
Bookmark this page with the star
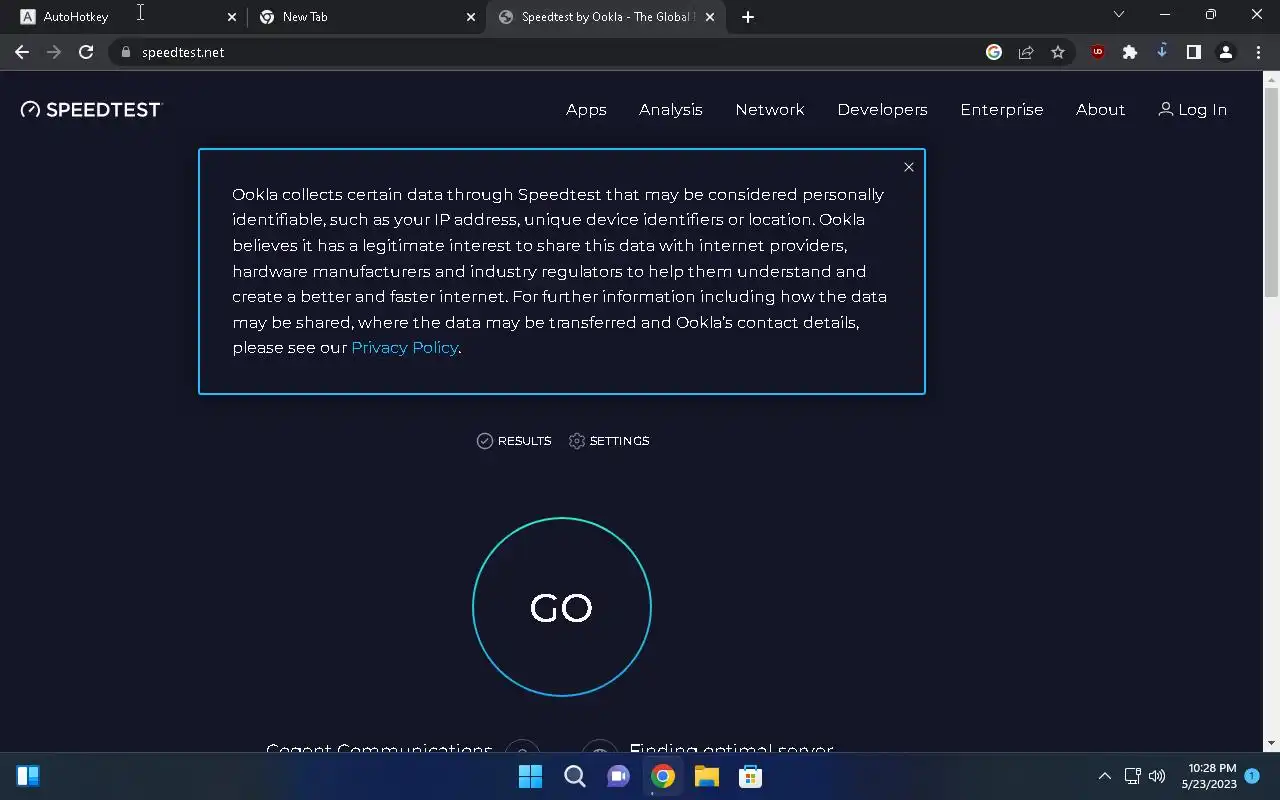[1058, 52]
